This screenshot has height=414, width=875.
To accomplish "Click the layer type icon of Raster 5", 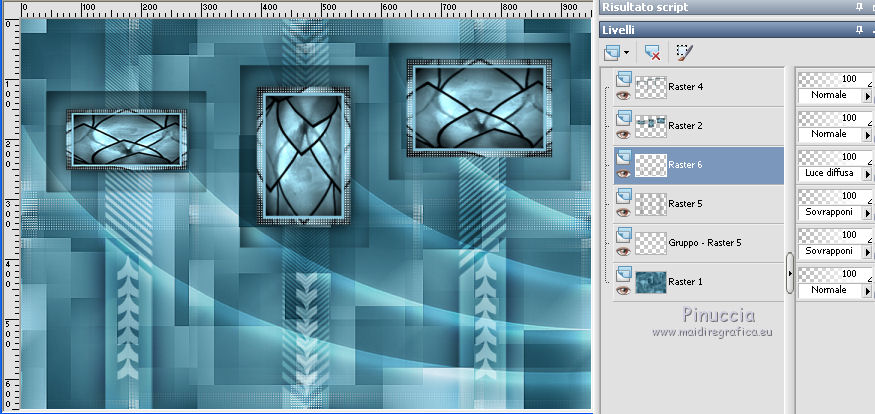I will point(624,196).
